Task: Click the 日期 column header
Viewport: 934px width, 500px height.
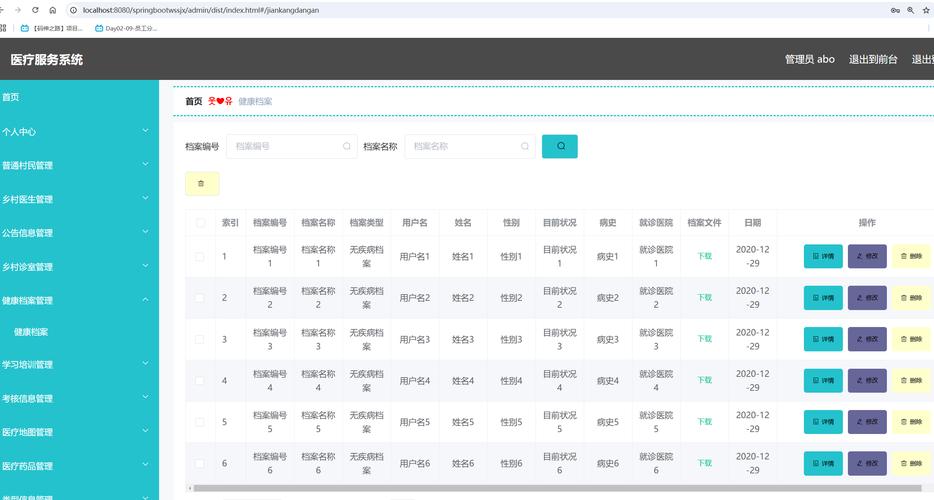Action: coord(752,223)
